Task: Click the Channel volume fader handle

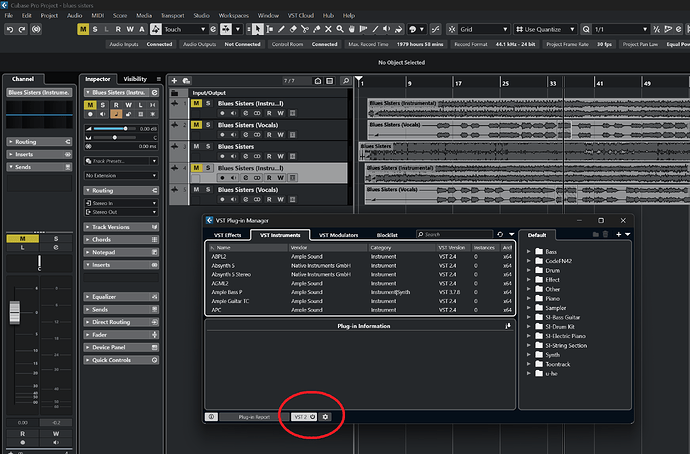Action: tap(15, 312)
